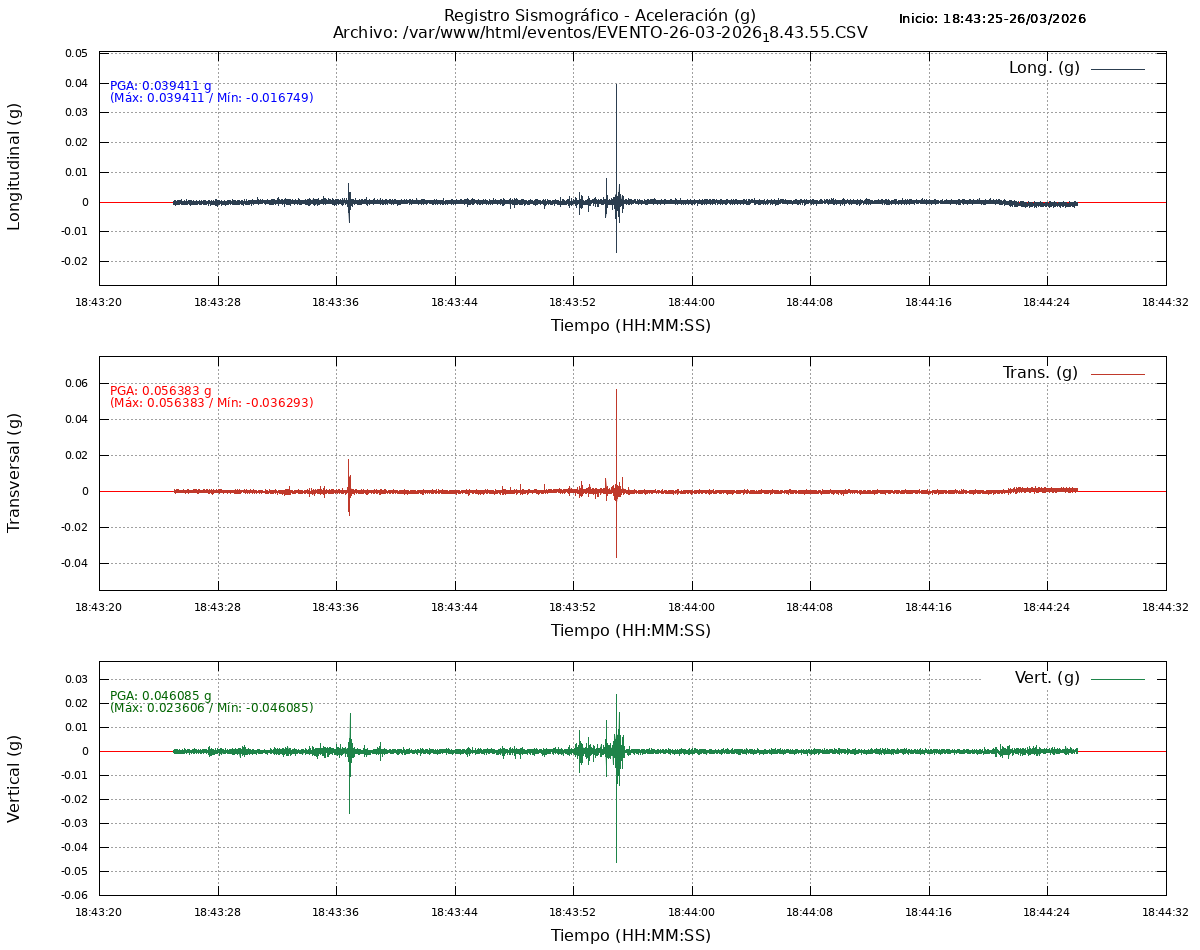Viewport: 1200px width, 950px height.
Task: Click the Transversal (g) y-axis label
Action: [14, 472]
